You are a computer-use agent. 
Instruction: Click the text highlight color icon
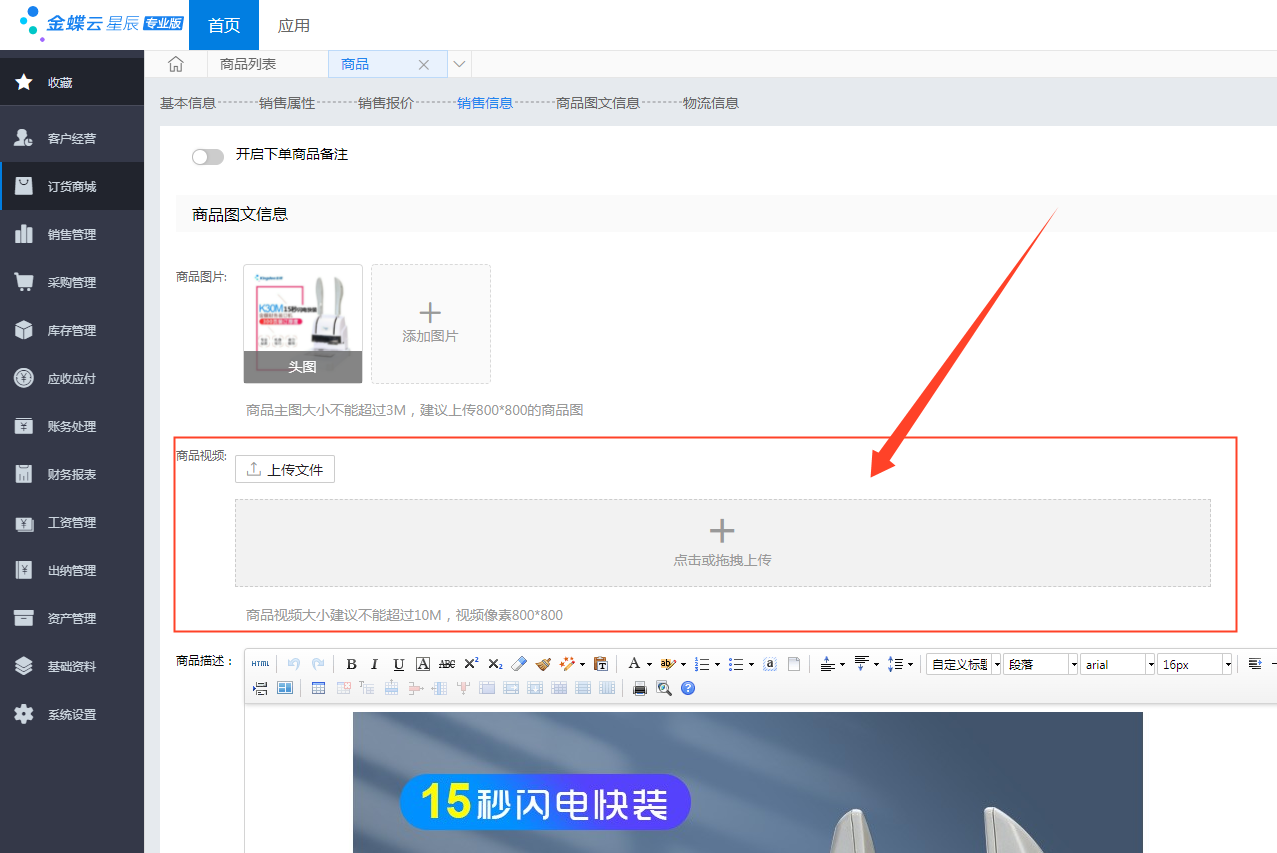668,664
